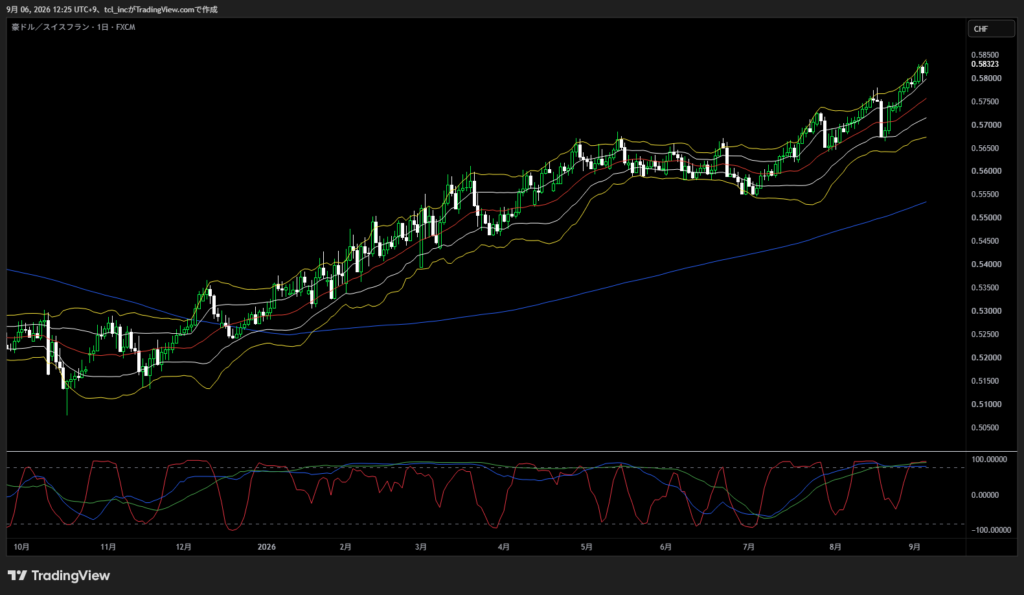Select the 9月 time axis label

[914, 547]
